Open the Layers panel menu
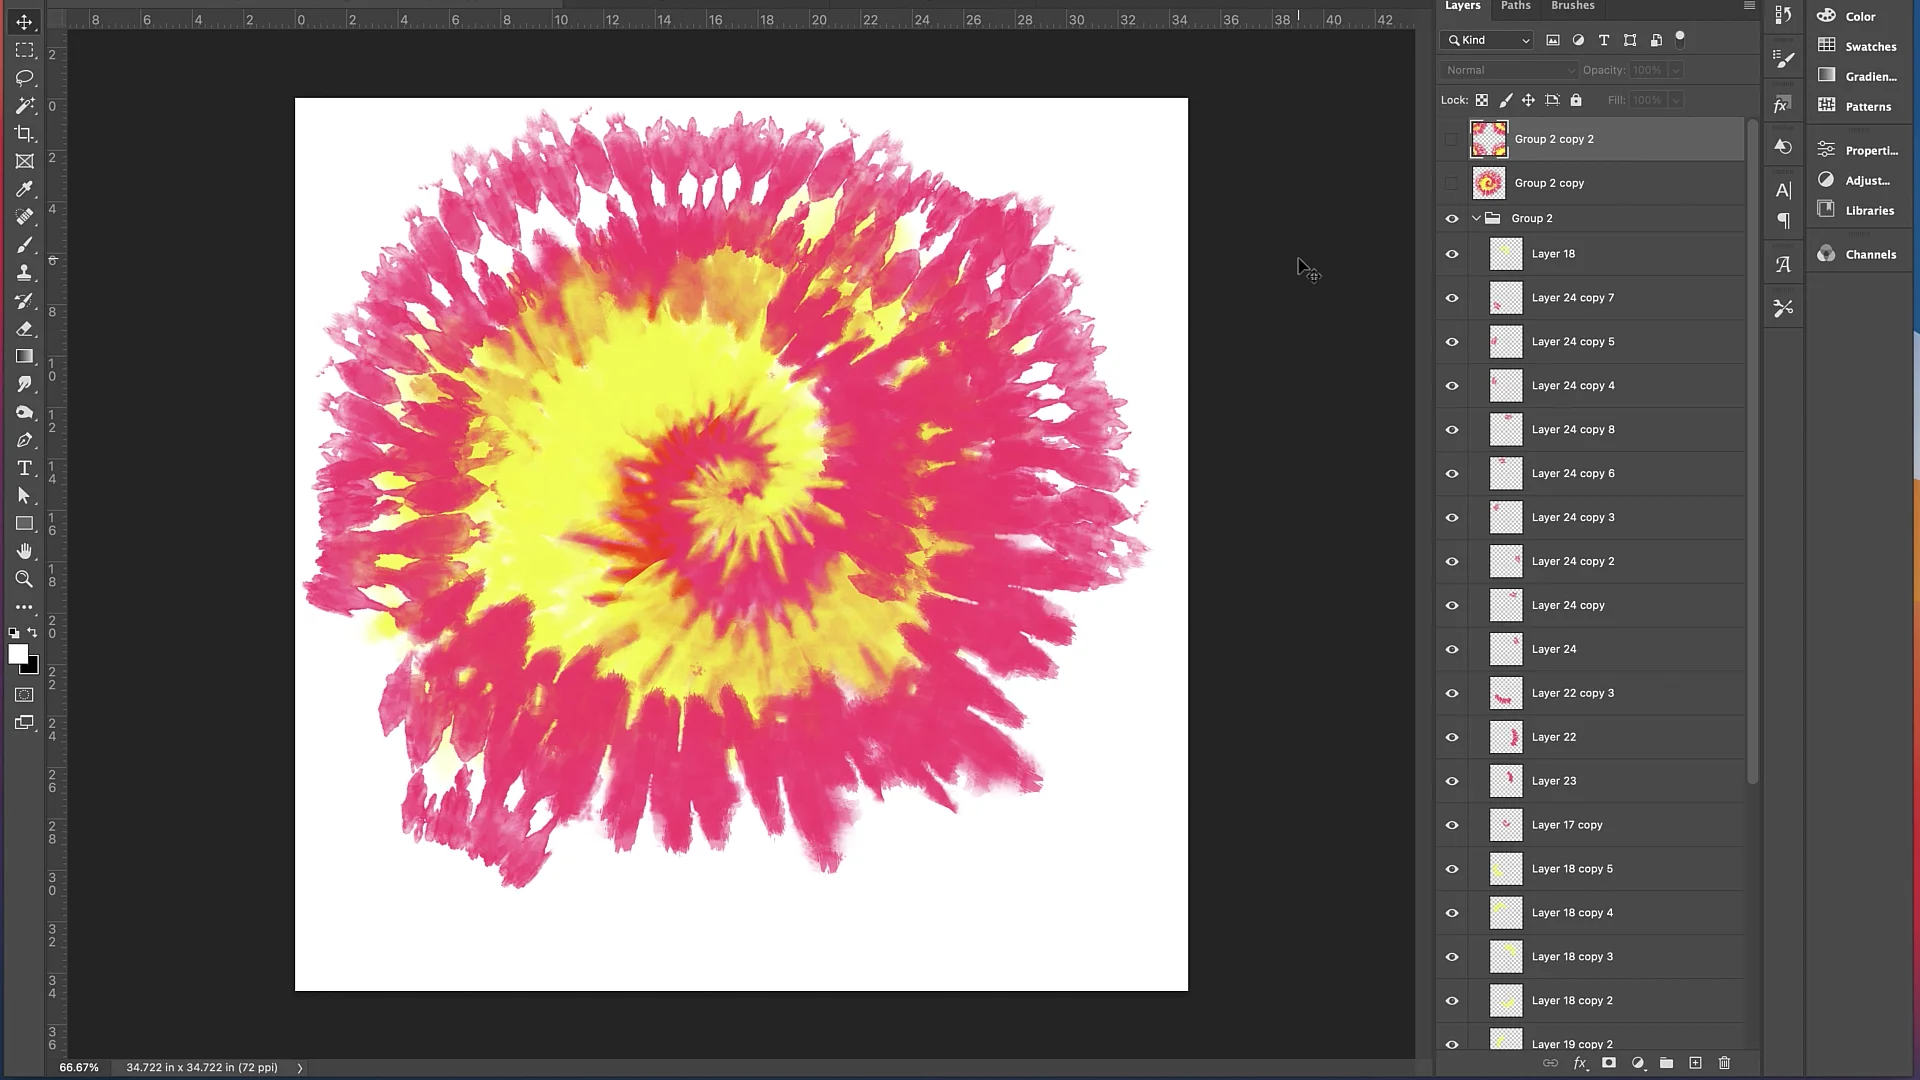Screen dimensions: 1920x1080 click(1749, 6)
